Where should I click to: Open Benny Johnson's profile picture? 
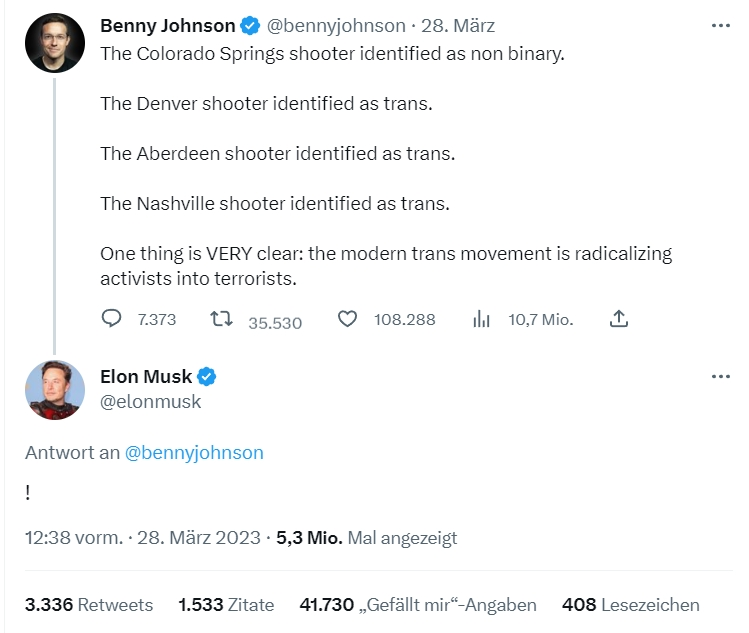[x=54, y=43]
